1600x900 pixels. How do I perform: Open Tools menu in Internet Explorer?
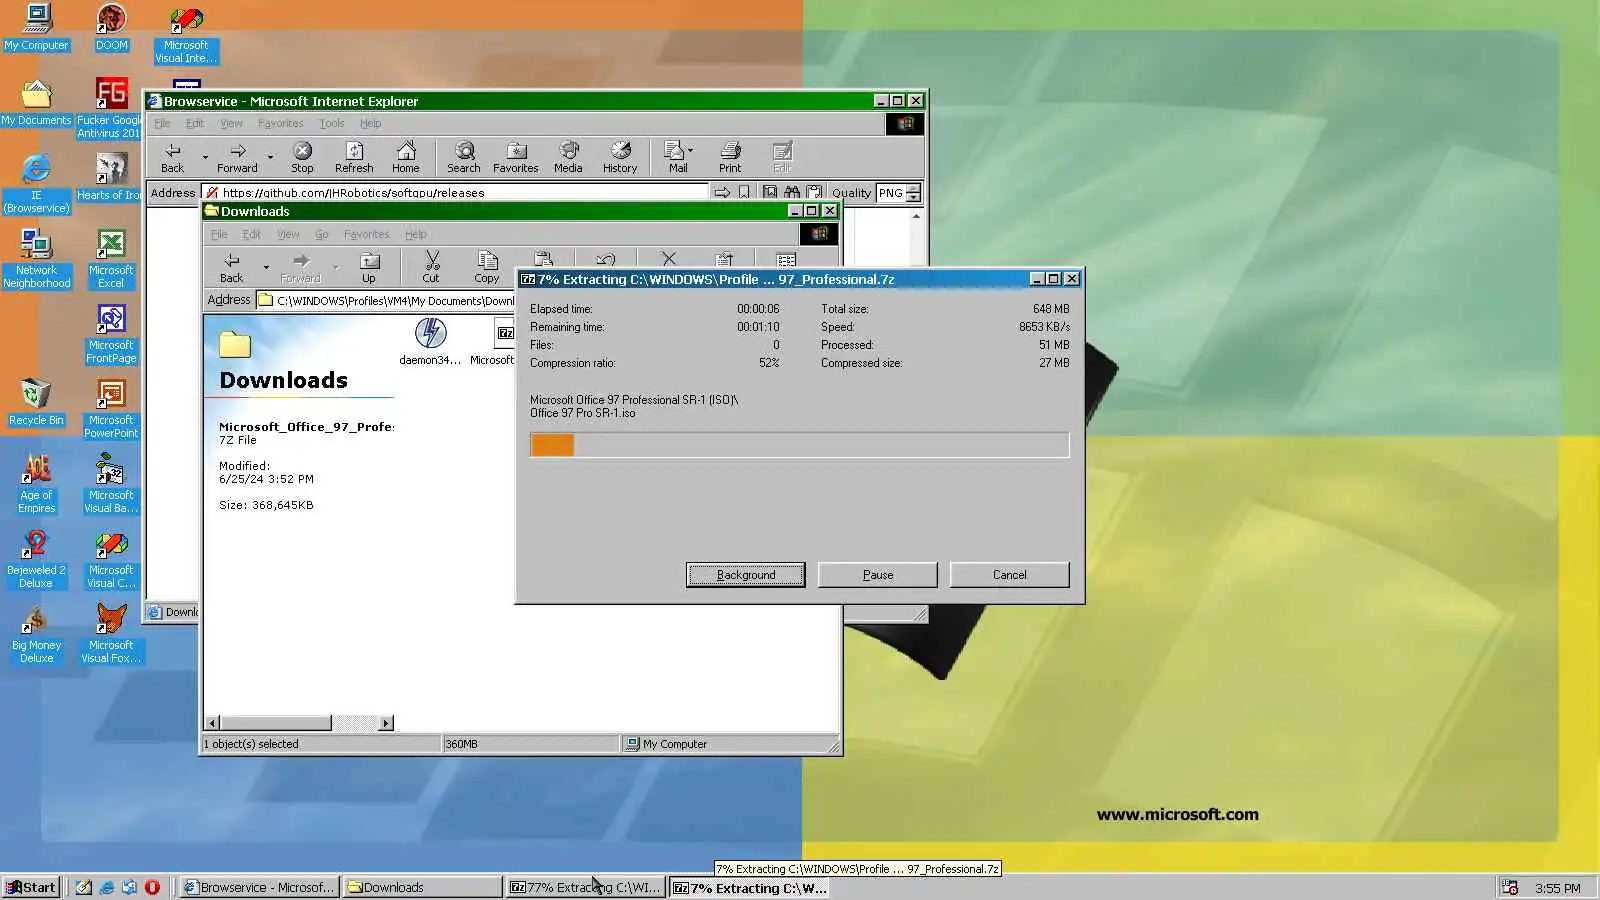coord(332,123)
